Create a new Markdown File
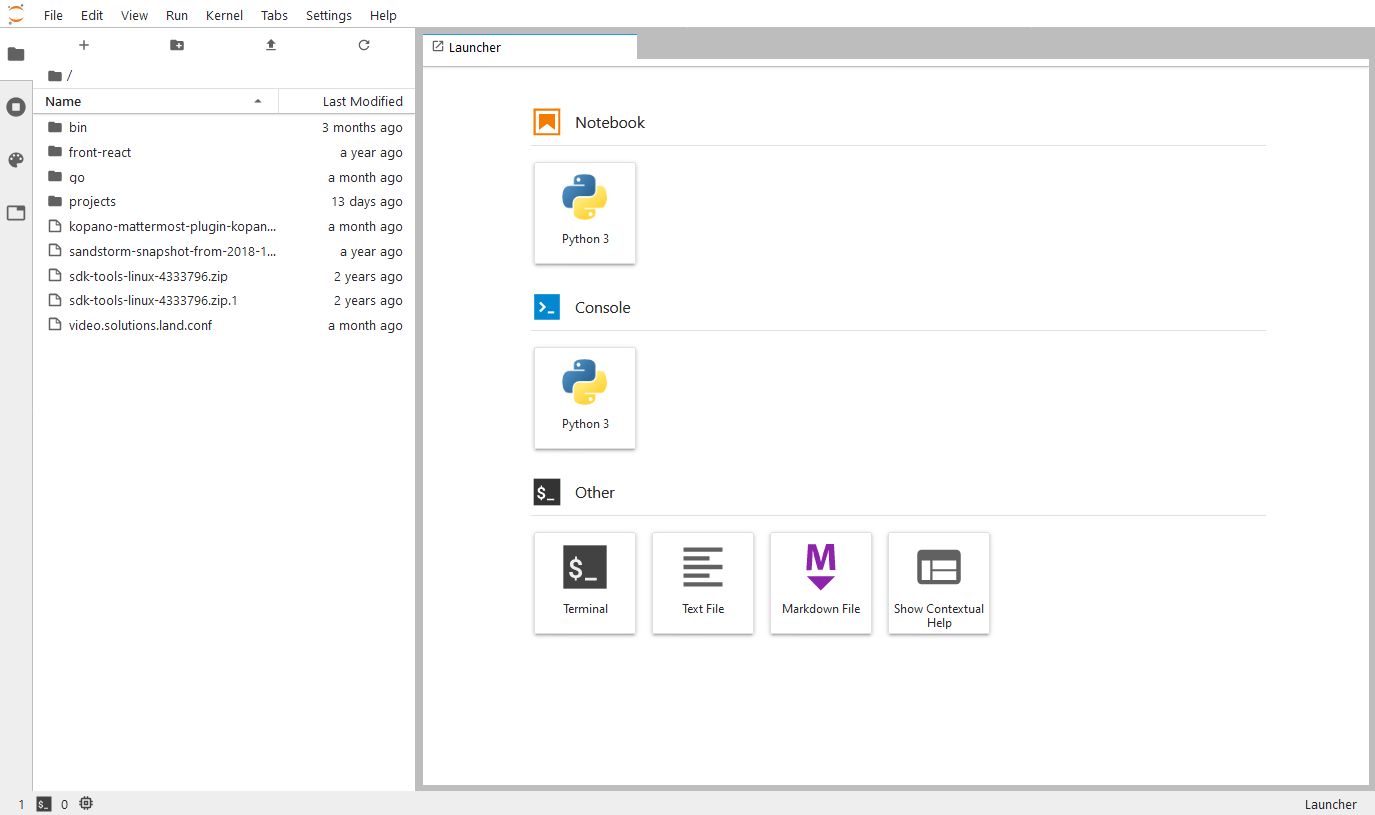This screenshot has height=815, width=1375. (821, 583)
